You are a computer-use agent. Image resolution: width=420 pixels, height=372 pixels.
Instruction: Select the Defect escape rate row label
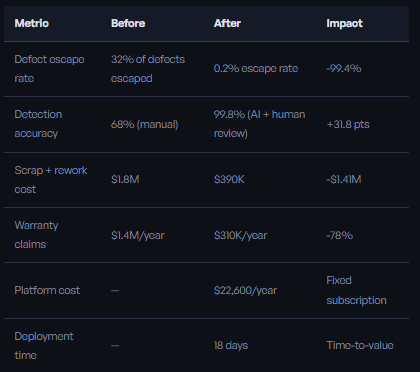pyautogui.click(x=49, y=69)
